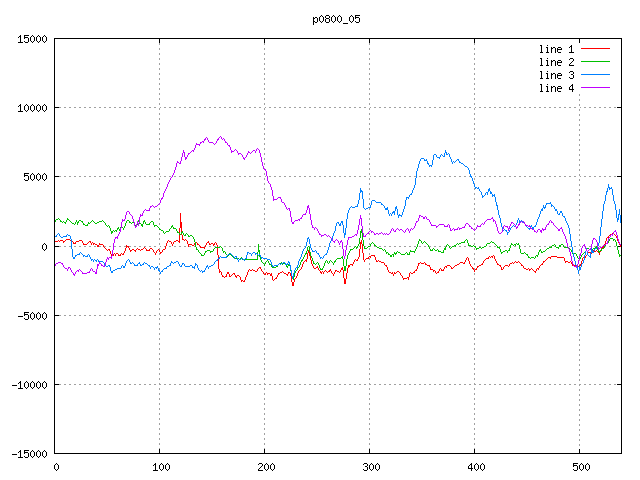Image resolution: width=640 pixels, height=480 pixels.
Task: Click the 100 x-axis tick label
Action: tap(160, 467)
